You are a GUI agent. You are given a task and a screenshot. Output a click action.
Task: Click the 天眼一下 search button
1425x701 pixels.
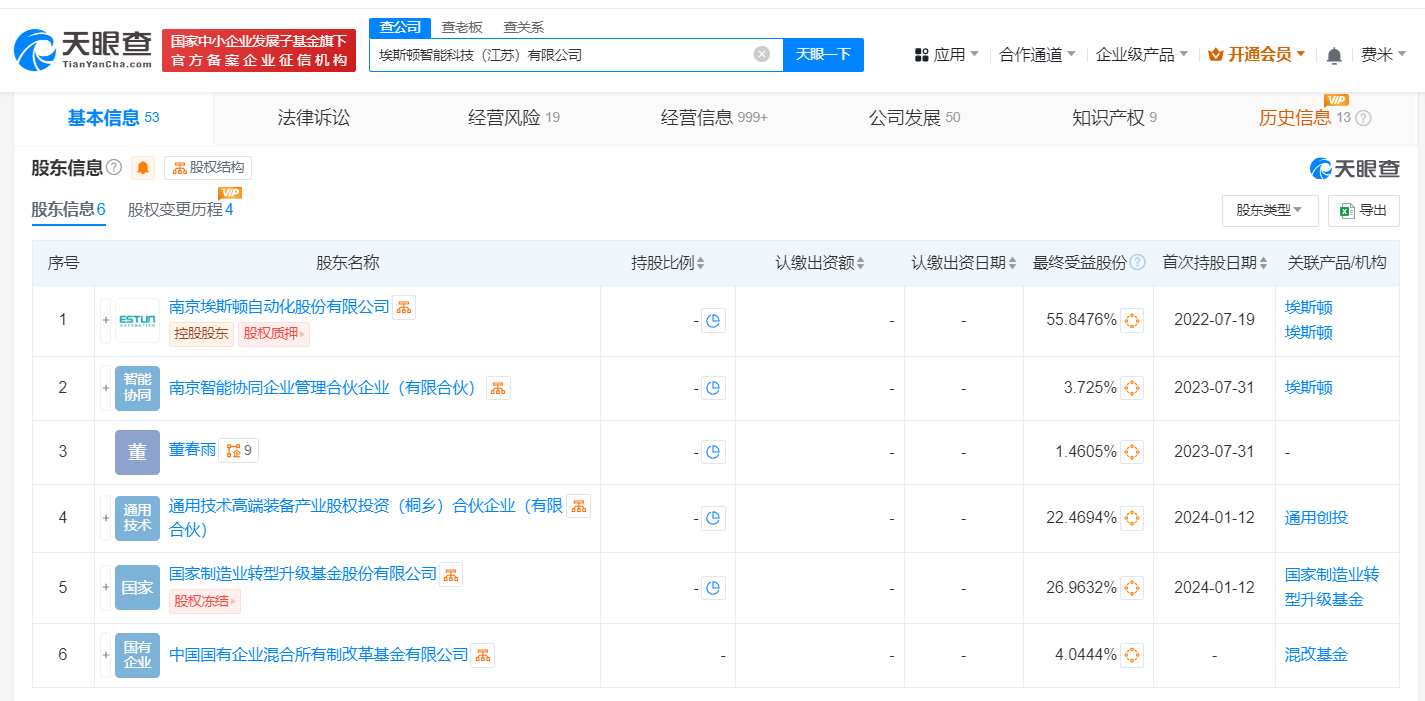[823, 55]
